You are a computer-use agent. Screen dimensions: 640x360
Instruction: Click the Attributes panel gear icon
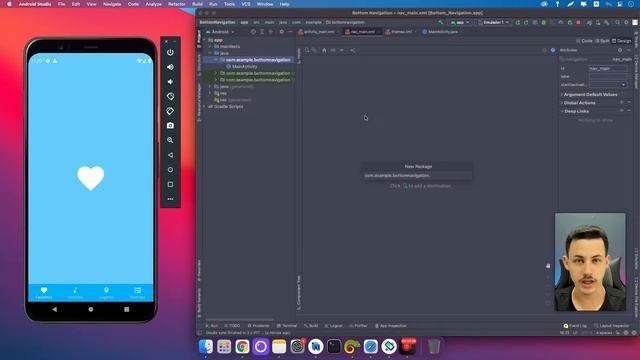click(620, 50)
